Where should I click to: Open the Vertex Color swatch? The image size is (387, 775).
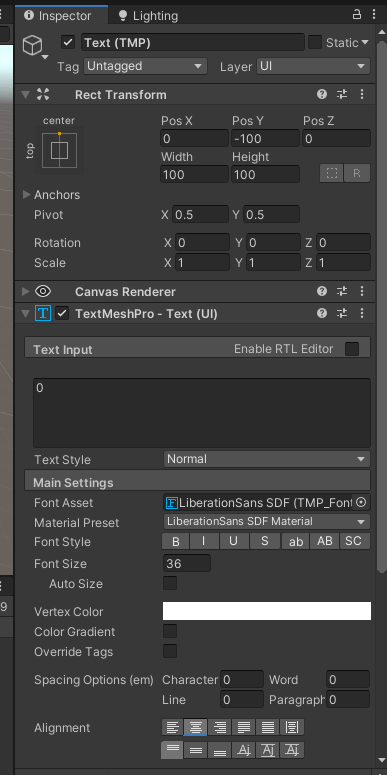267,611
